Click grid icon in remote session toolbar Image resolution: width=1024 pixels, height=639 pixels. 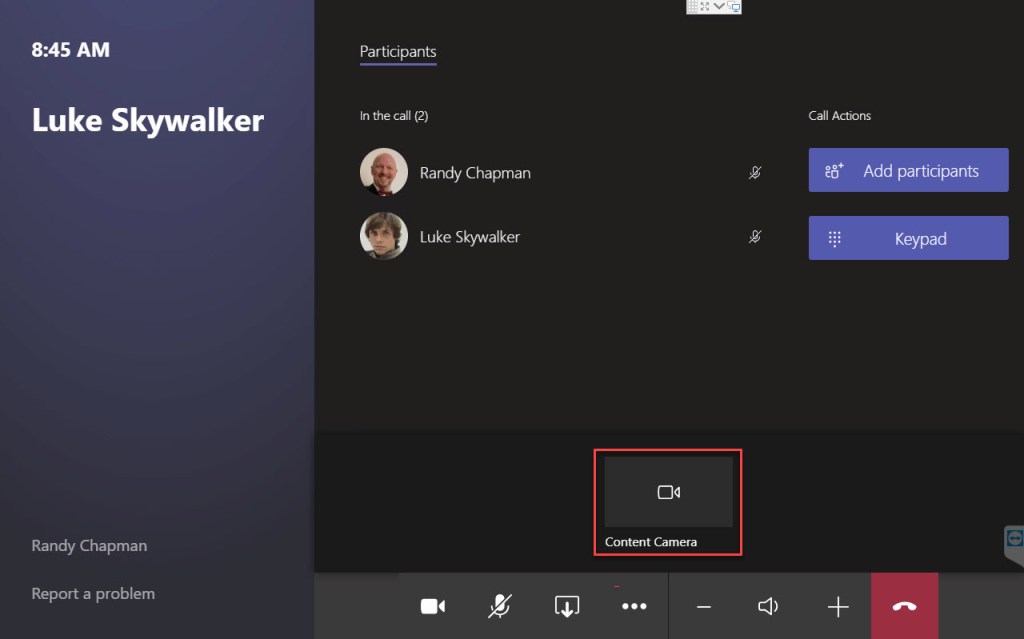click(x=692, y=7)
